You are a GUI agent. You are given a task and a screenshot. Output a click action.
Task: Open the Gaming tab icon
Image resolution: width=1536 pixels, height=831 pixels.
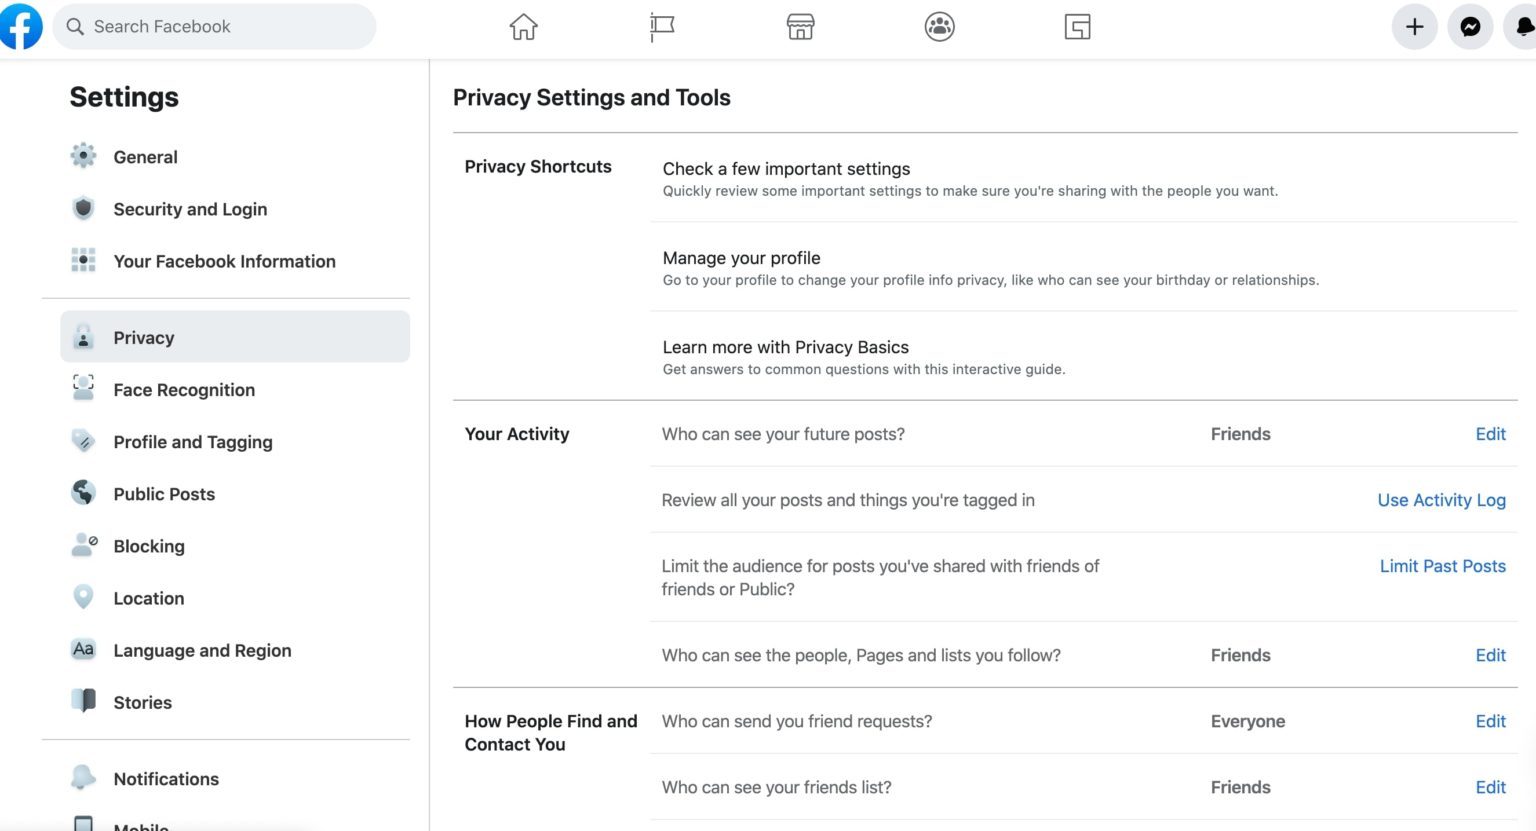click(1077, 27)
